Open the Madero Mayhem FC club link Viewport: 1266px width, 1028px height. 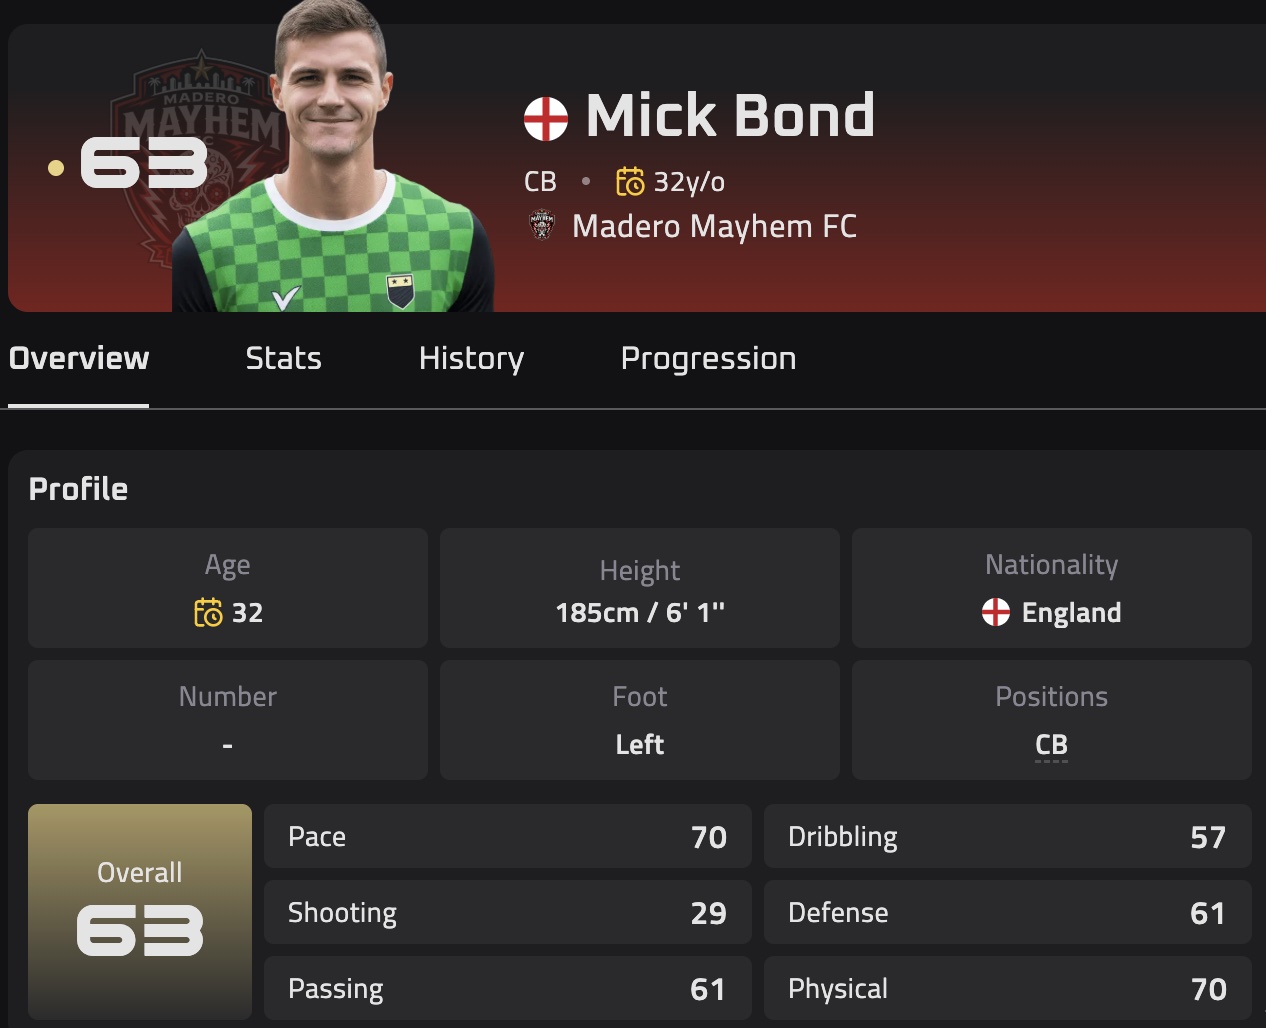click(x=714, y=226)
